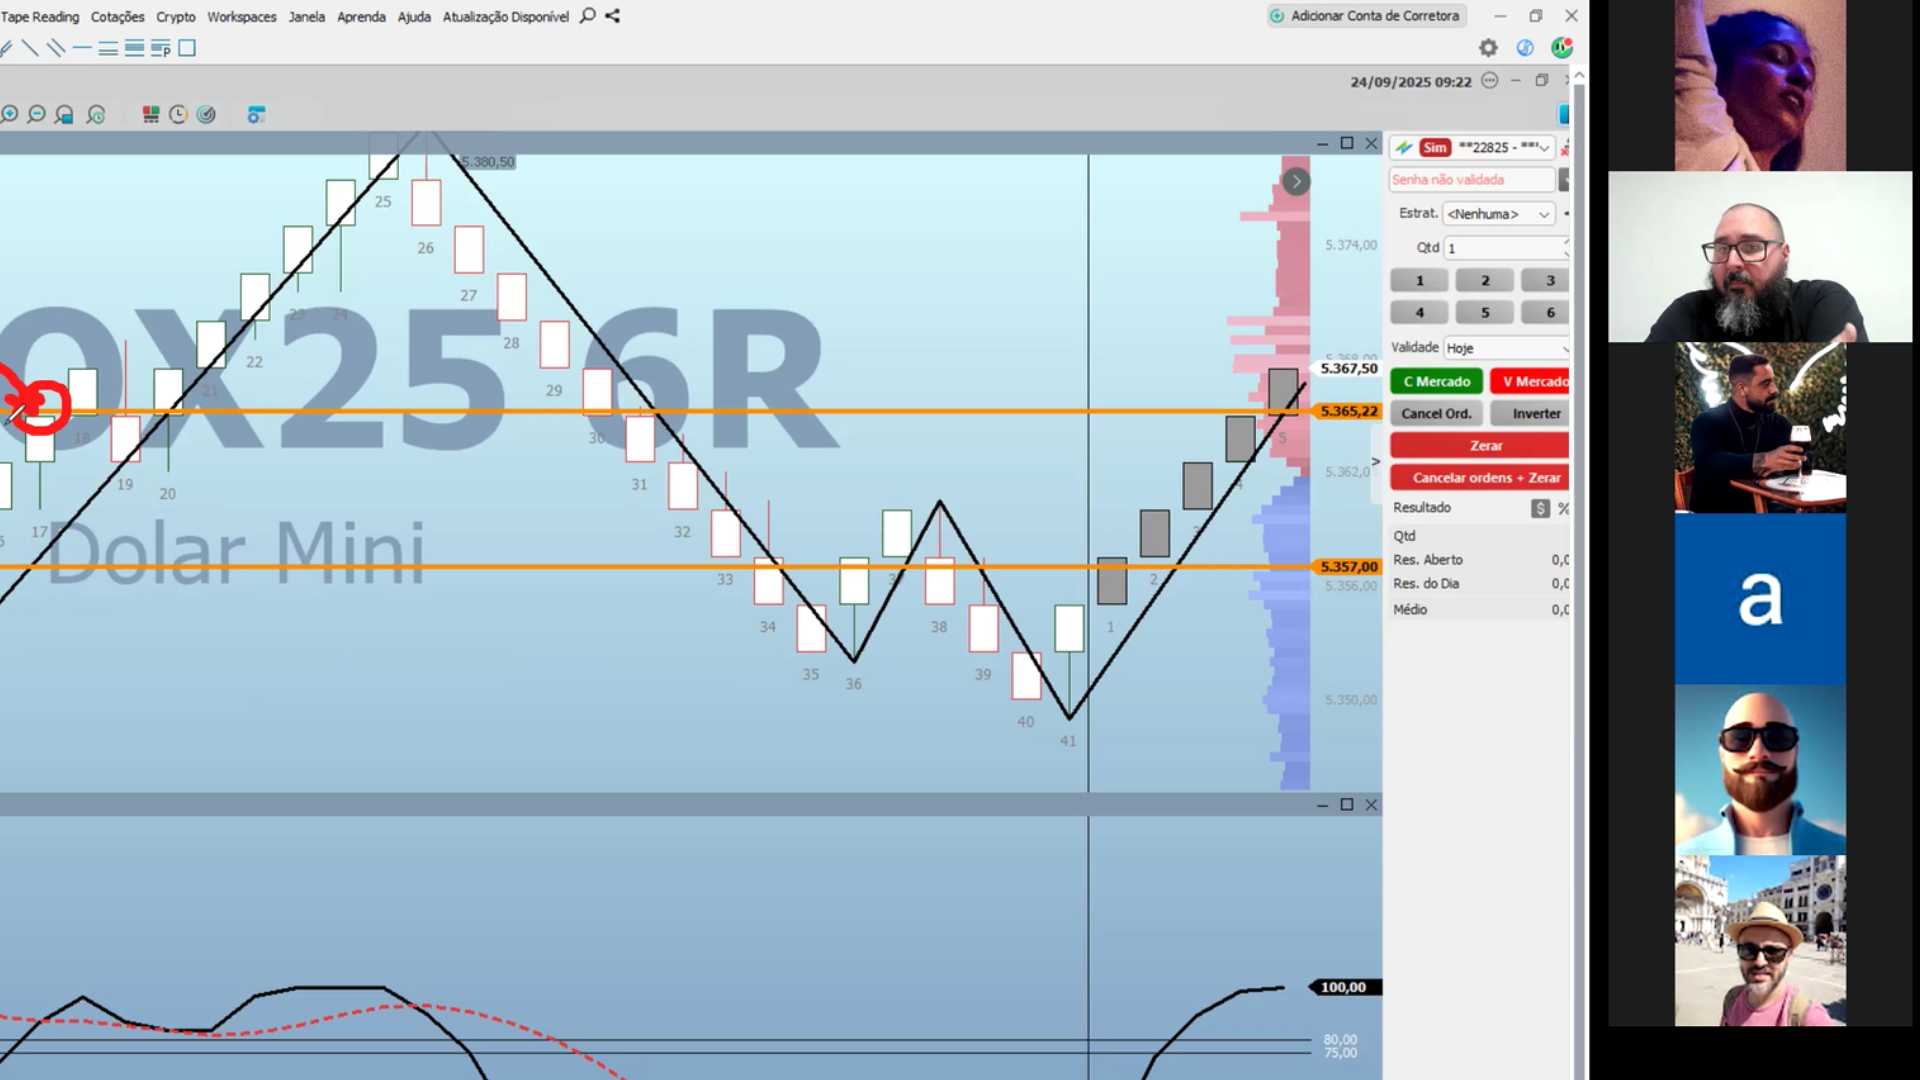Click the search magnifier next to Atualização Disponível
Image resolution: width=1920 pixels, height=1080 pixels.
point(588,16)
